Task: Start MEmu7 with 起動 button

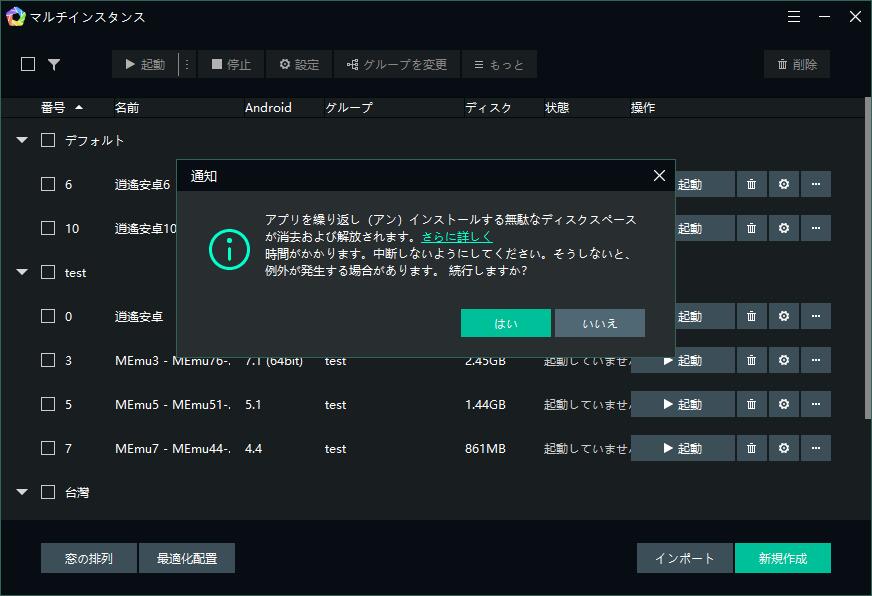Action: click(683, 448)
